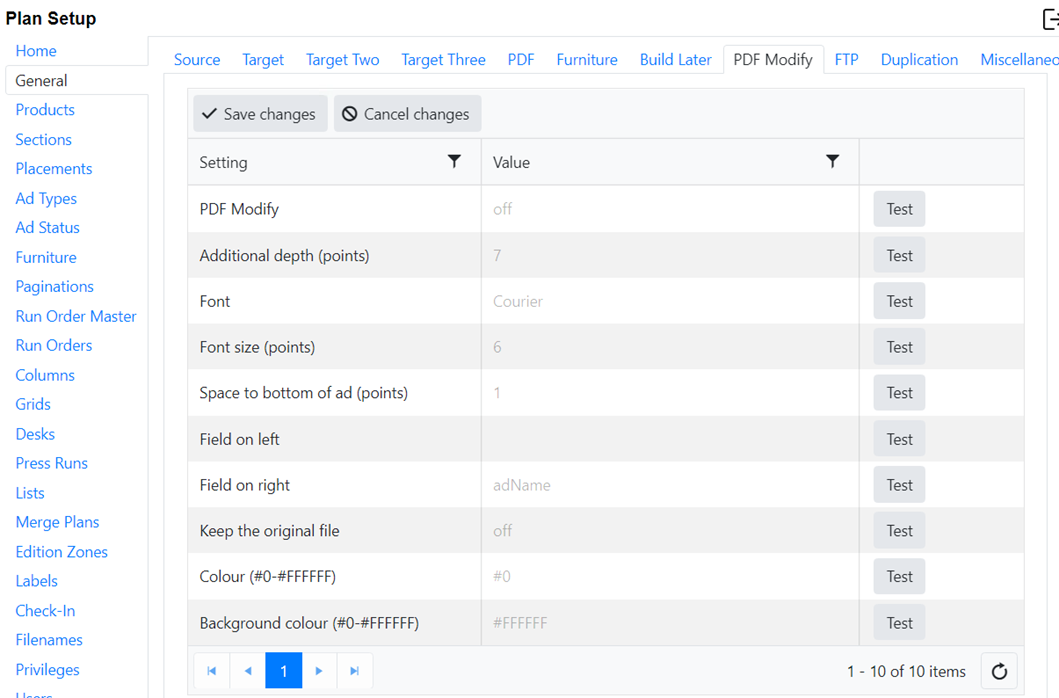Jump to the last page of results
1059x698 pixels.
[354, 671]
